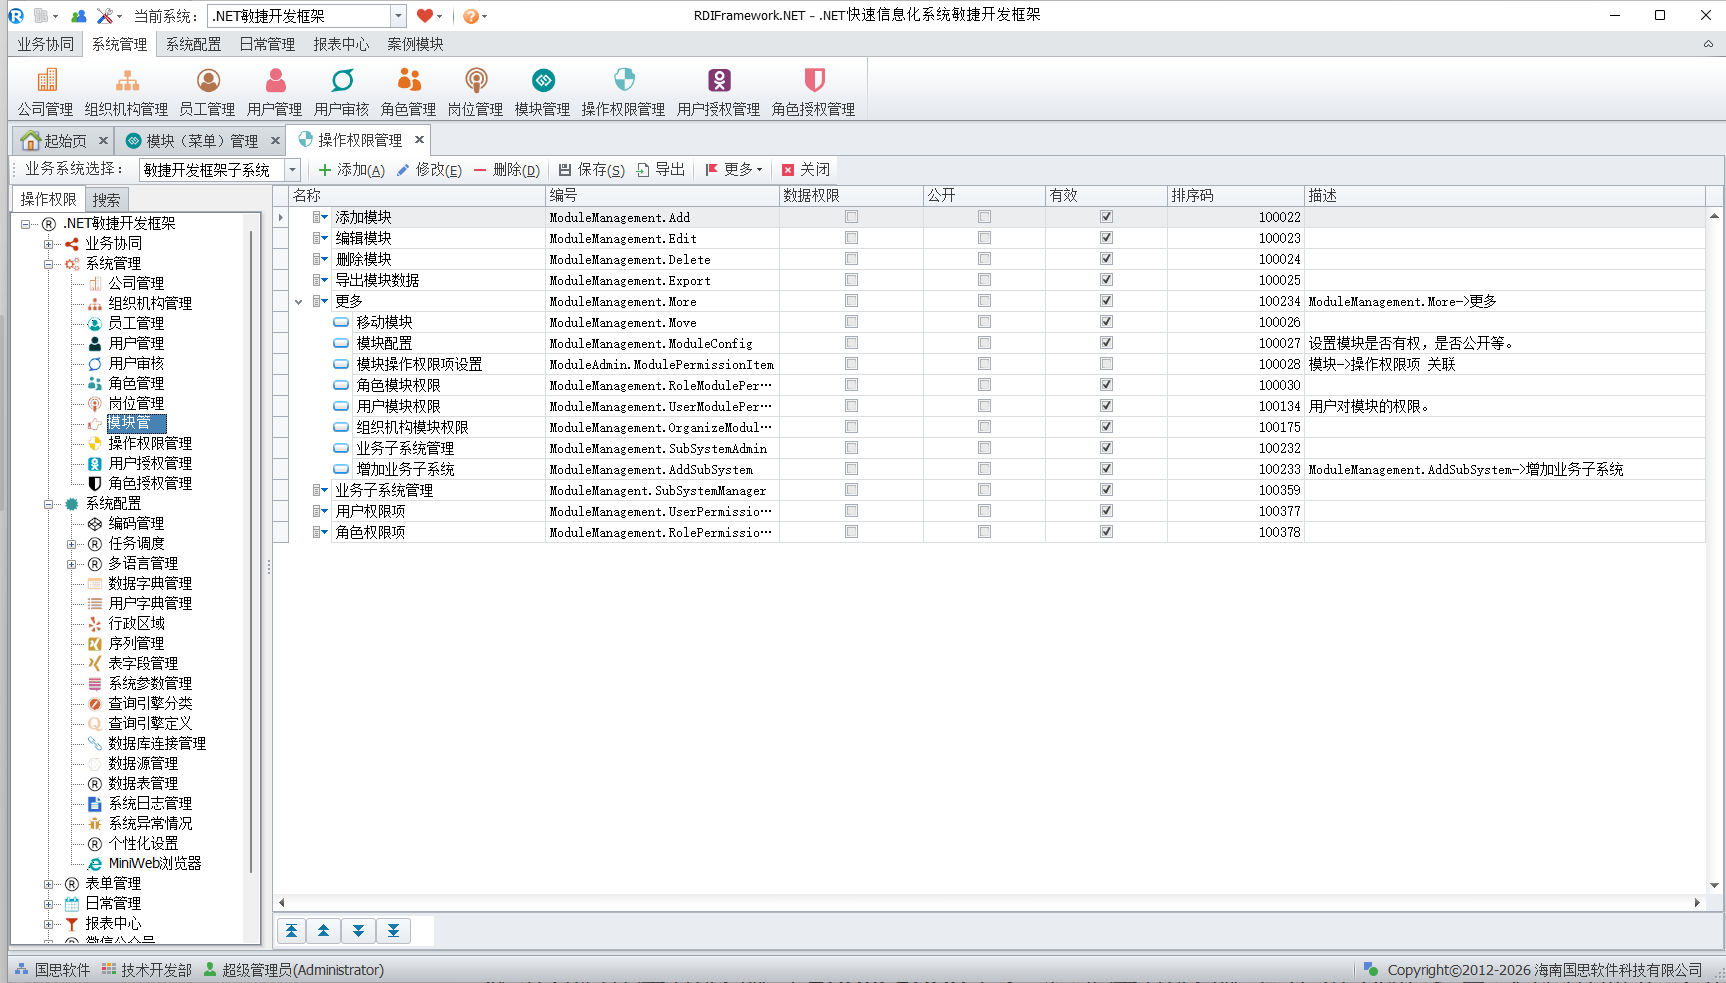
Task: Switch to the 日常管理 ribbon tab
Action: (x=267, y=44)
